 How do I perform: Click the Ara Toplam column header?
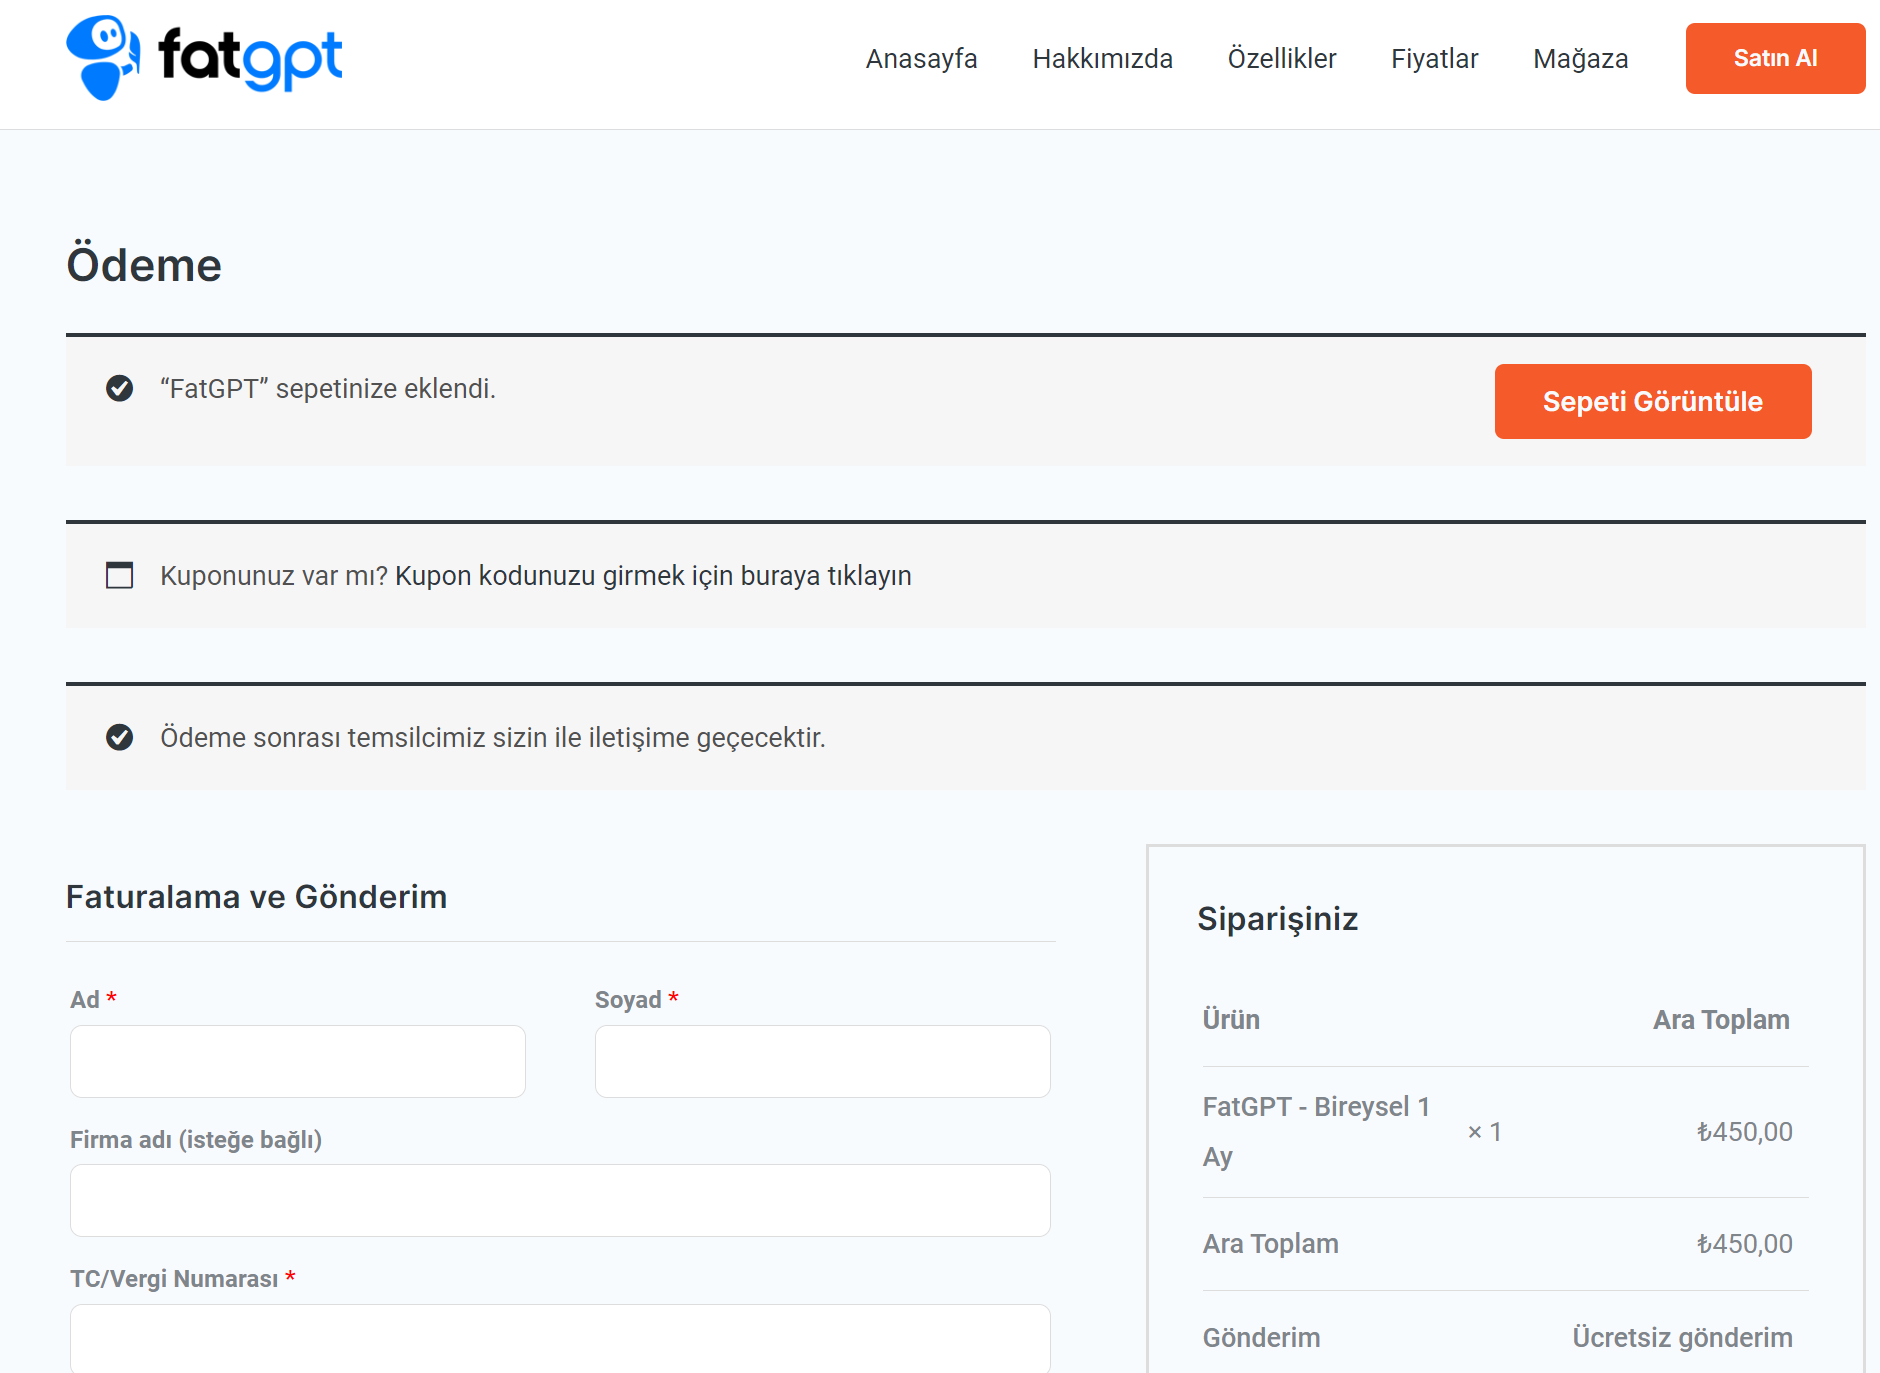pos(1721,1020)
